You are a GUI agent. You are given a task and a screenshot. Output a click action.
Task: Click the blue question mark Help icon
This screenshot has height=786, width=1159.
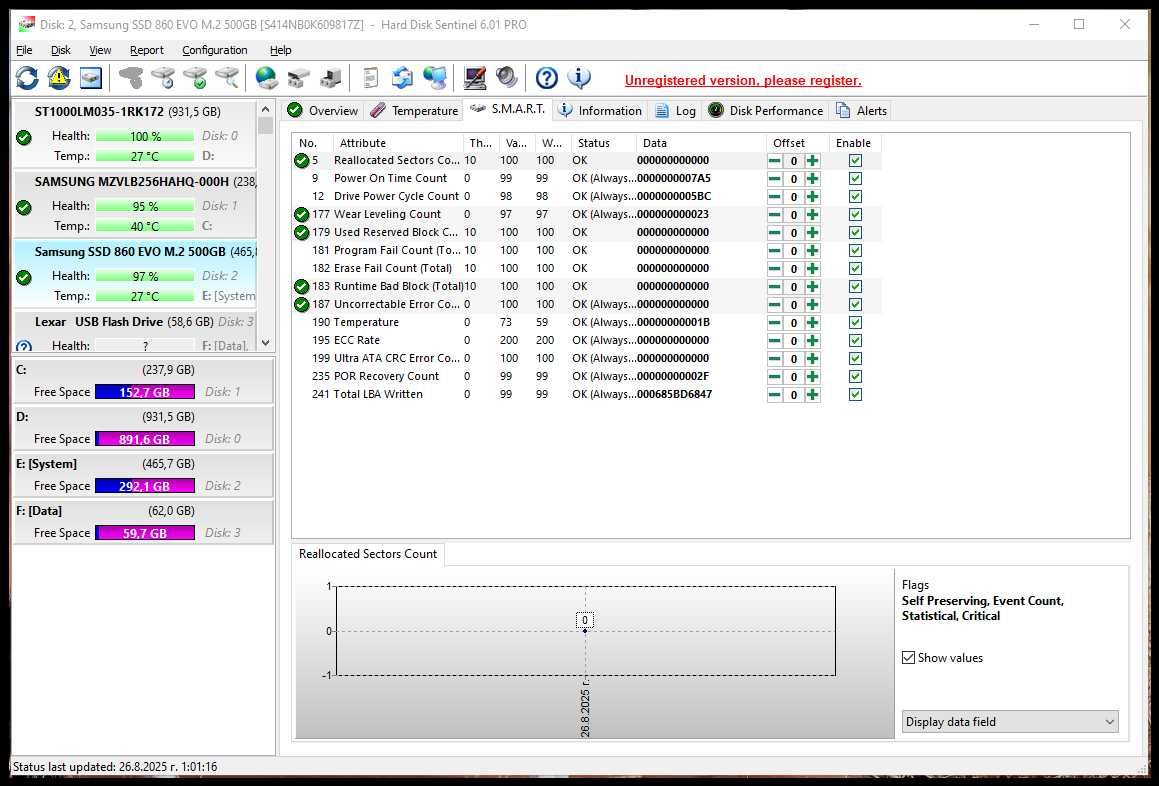546,78
